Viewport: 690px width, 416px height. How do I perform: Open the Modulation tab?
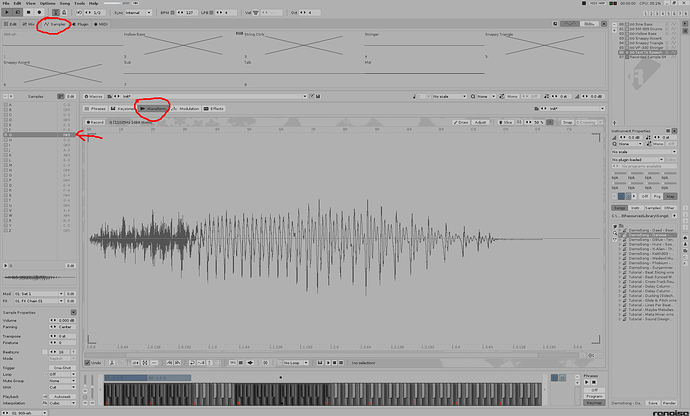186,109
